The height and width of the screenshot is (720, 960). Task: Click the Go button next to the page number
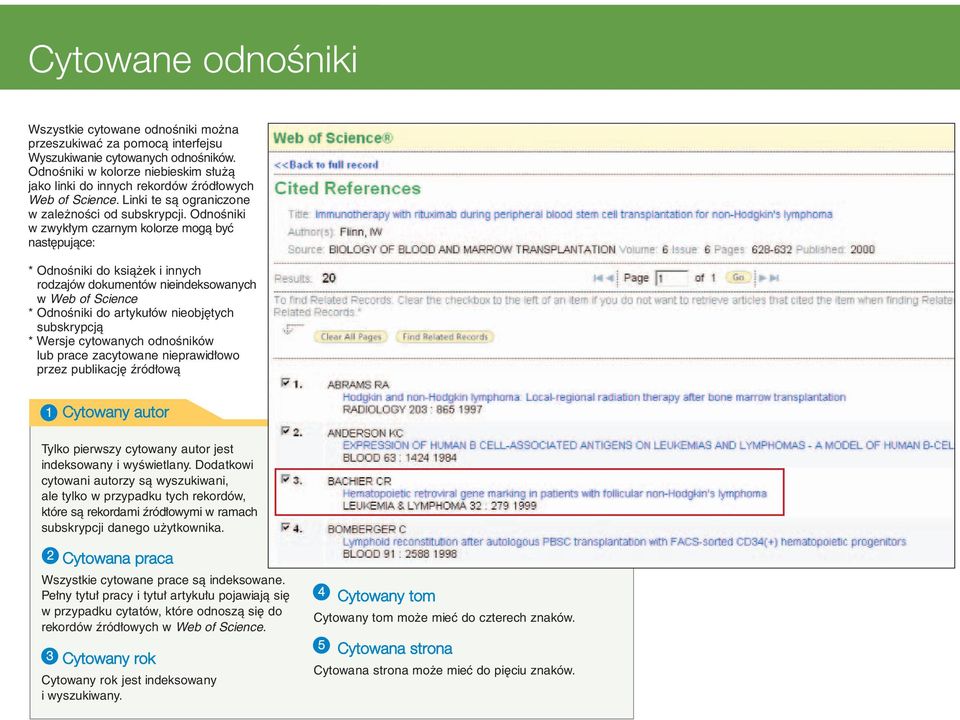coord(738,277)
